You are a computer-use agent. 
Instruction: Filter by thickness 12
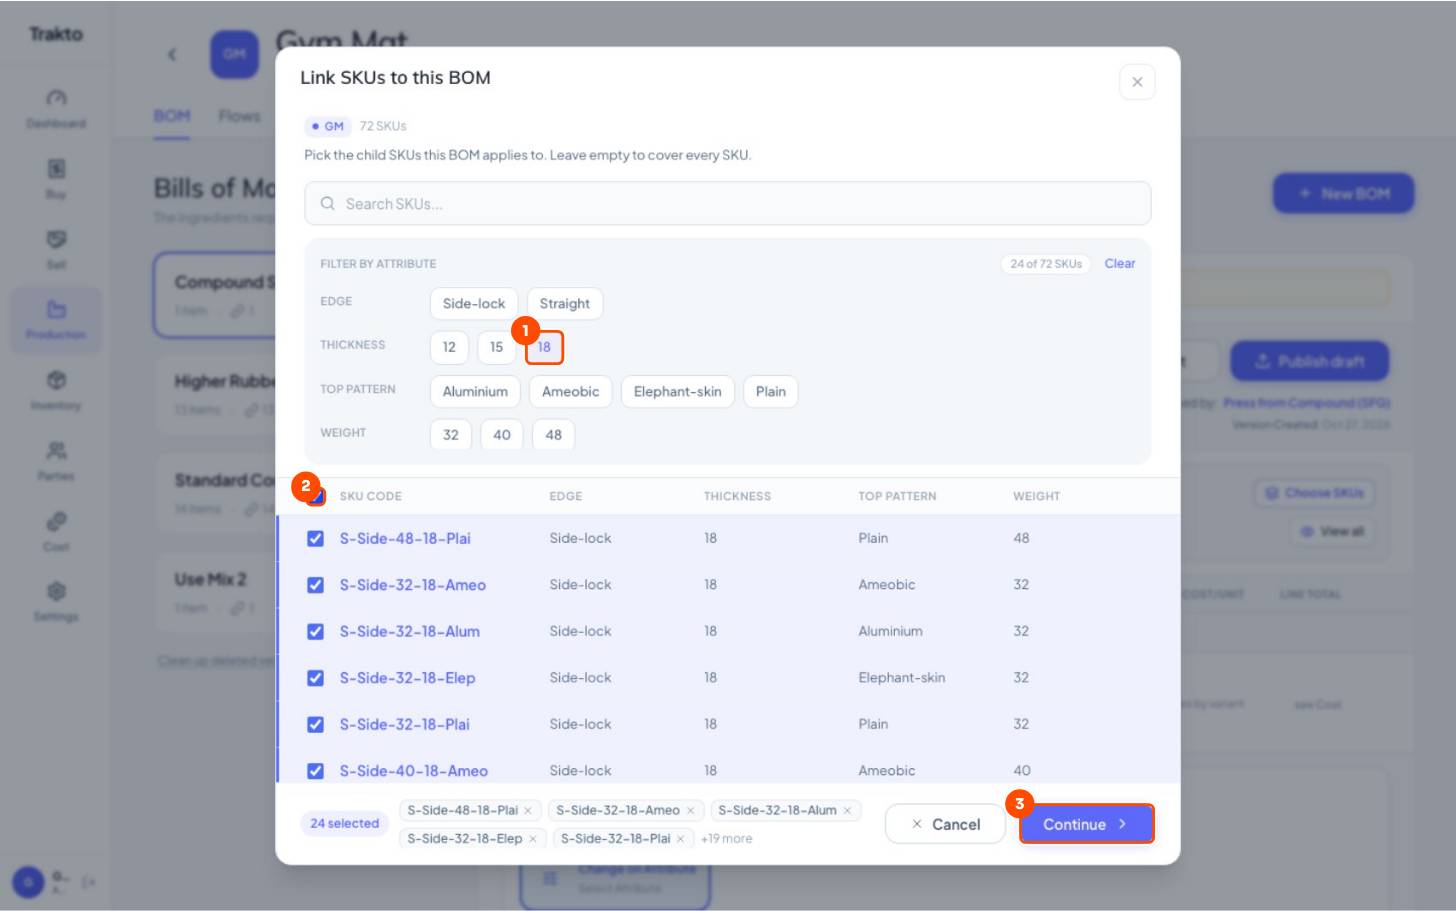pos(449,347)
